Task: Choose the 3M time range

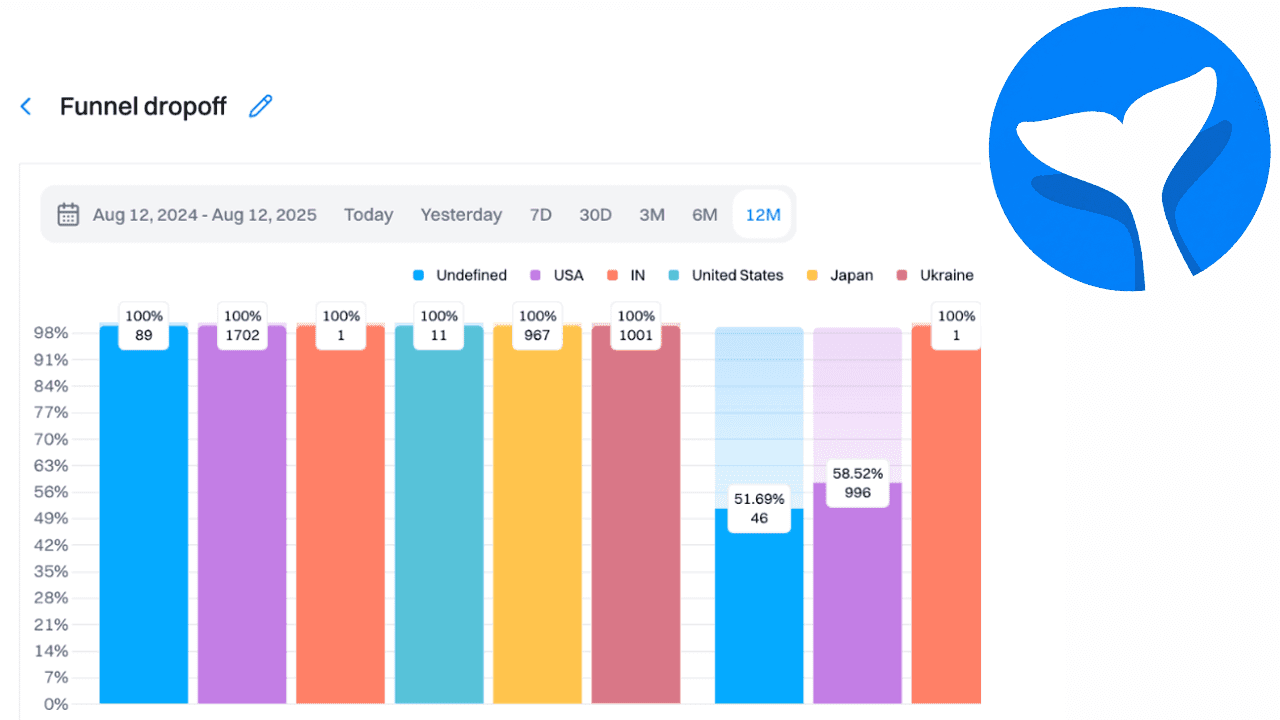Action: [x=652, y=214]
